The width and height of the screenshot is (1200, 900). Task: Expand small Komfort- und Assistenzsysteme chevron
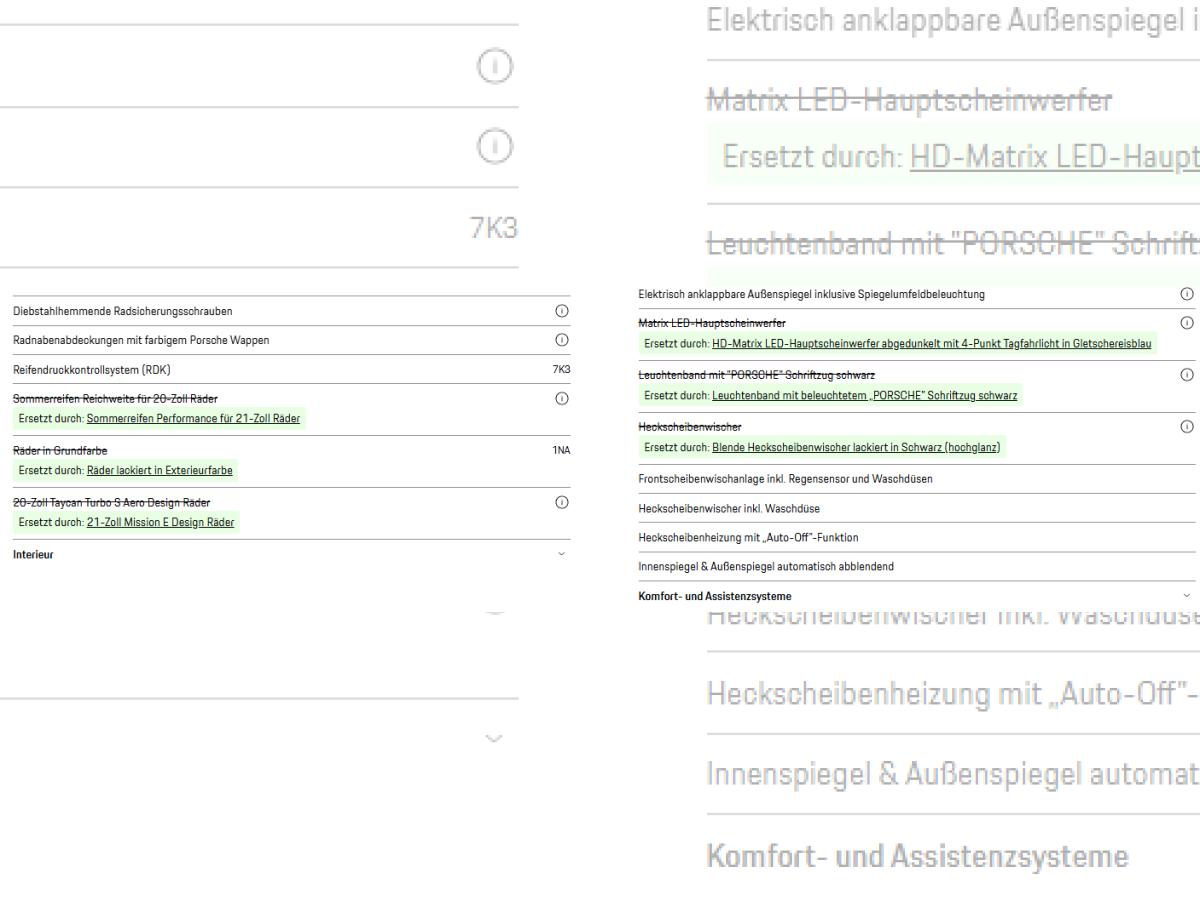tap(1188, 596)
